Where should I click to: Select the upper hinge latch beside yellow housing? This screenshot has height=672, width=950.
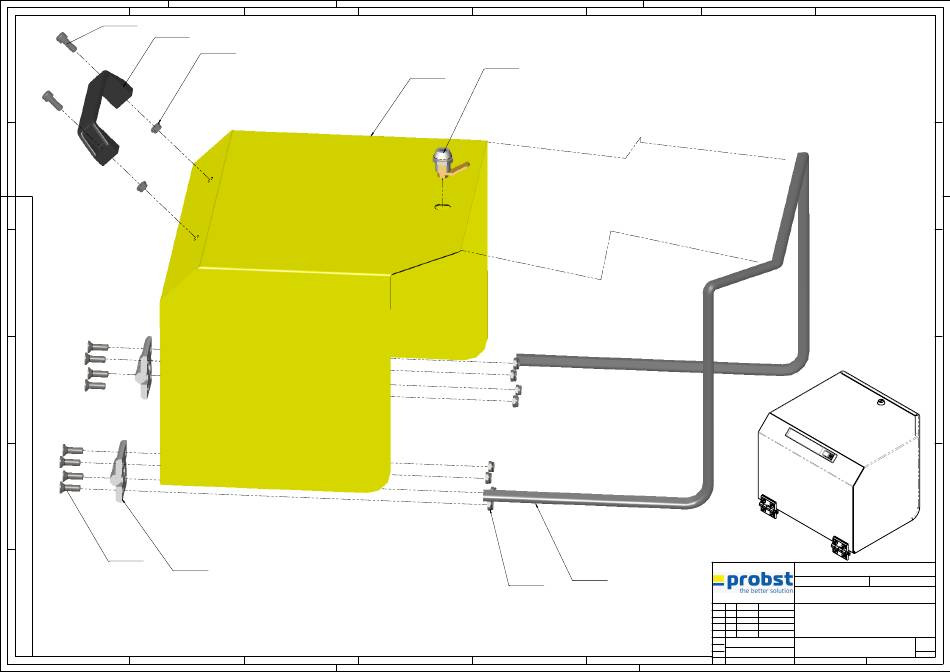[x=144, y=367]
